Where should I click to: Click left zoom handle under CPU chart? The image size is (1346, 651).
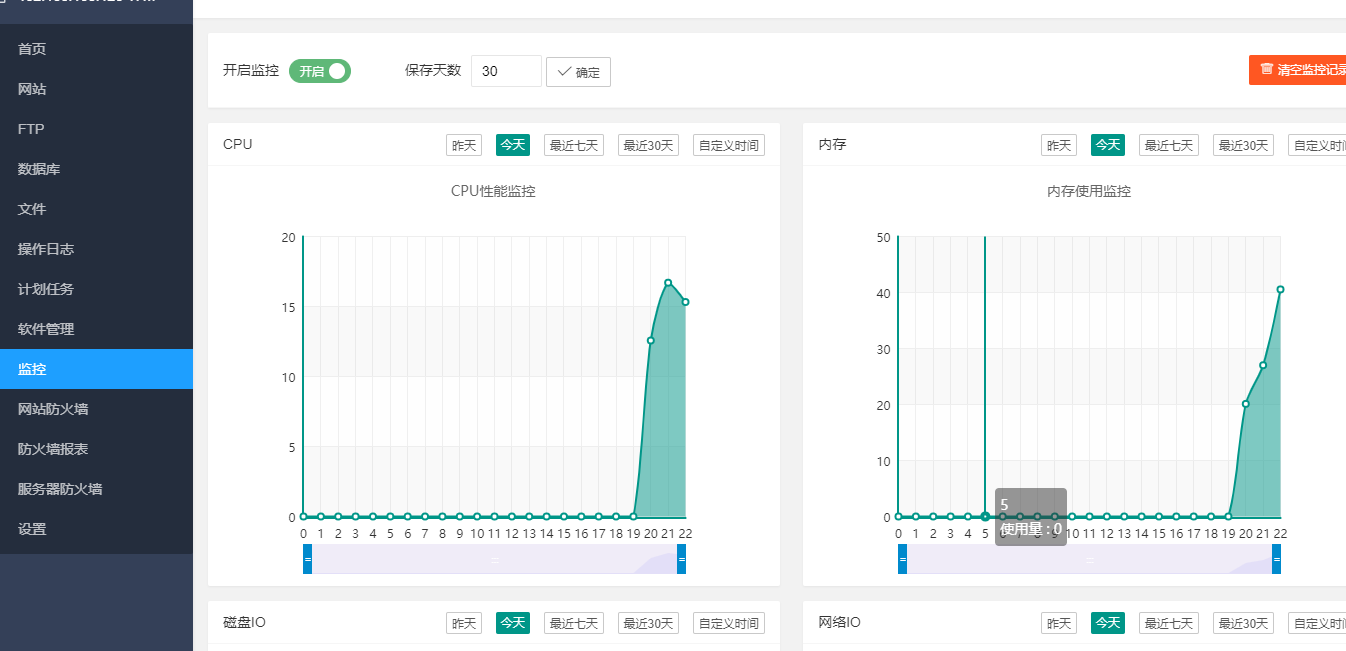coord(308,559)
